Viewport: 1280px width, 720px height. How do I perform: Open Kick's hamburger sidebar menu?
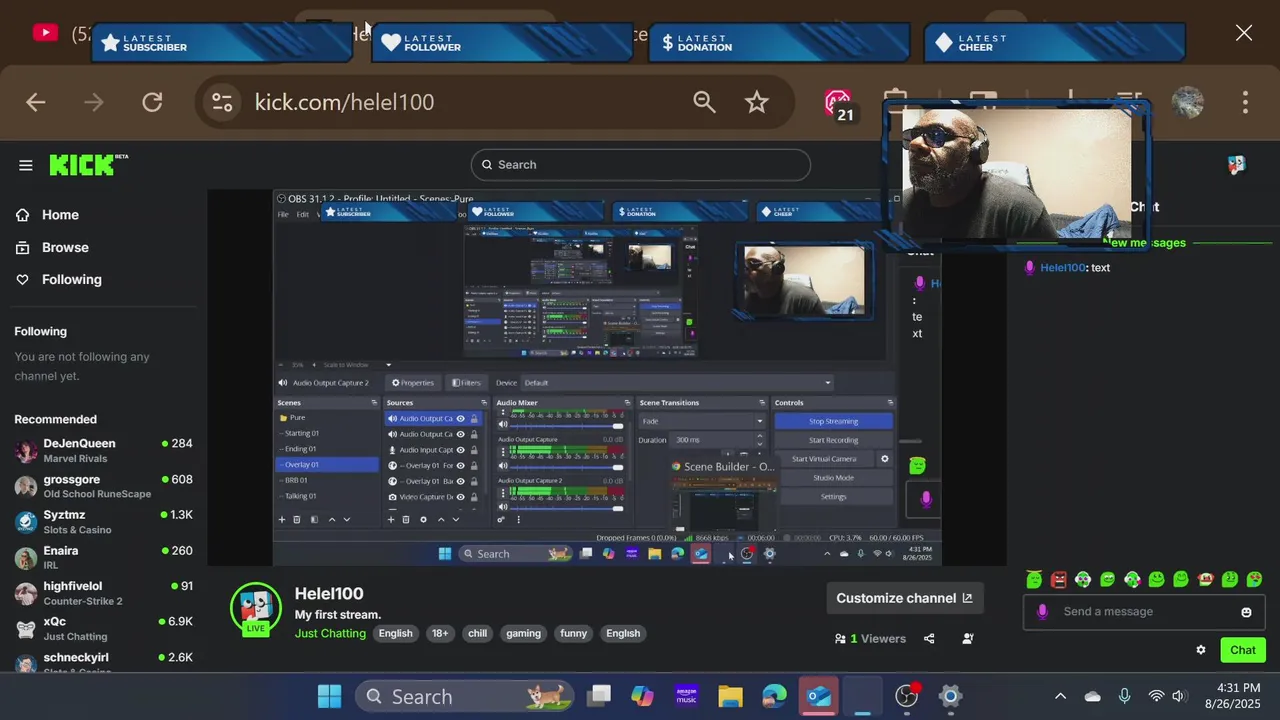coord(26,165)
